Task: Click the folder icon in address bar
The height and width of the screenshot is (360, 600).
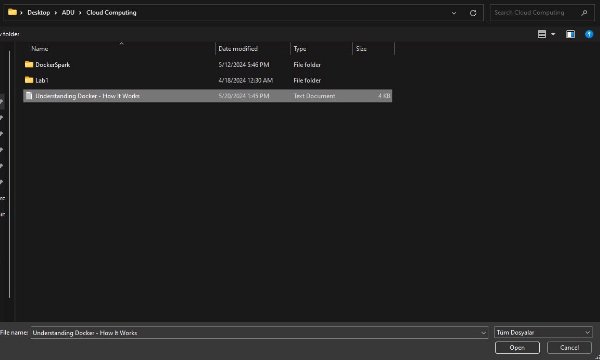Action: tap(12, 12)
